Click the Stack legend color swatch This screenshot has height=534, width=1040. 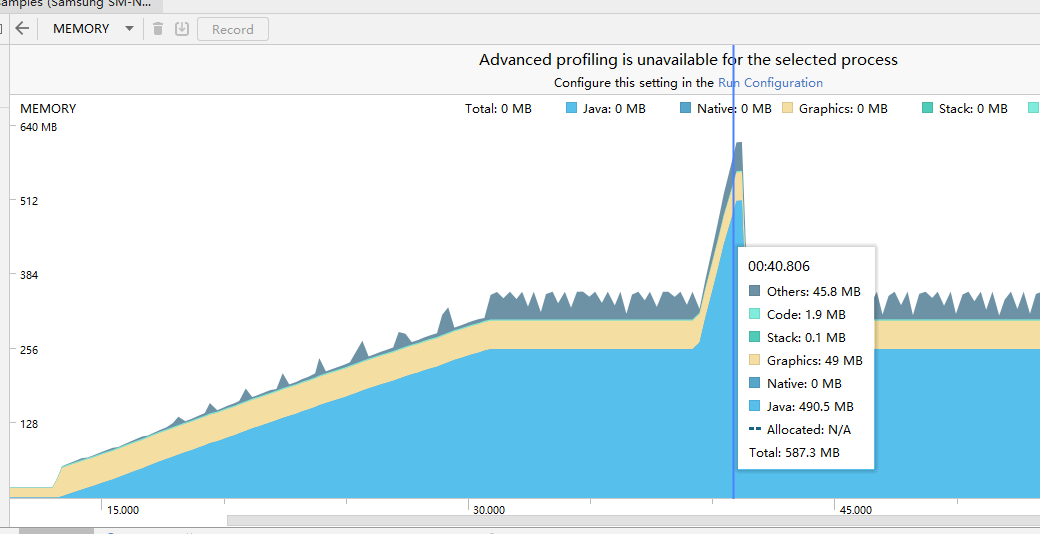pyautogui.click(x=927, y=108)
